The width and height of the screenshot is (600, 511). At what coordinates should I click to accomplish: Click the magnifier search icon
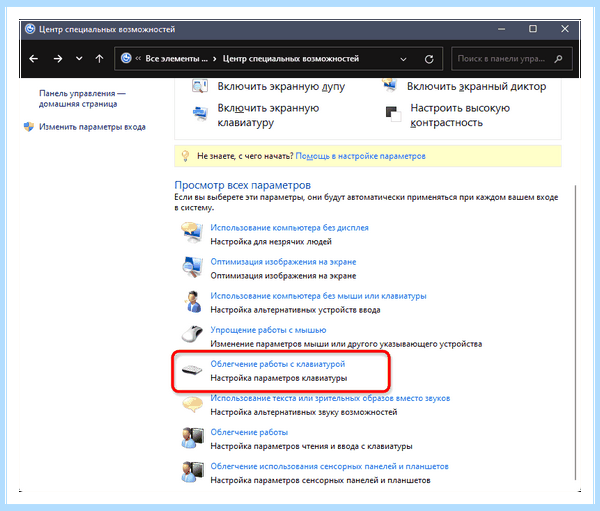(558, 59)
